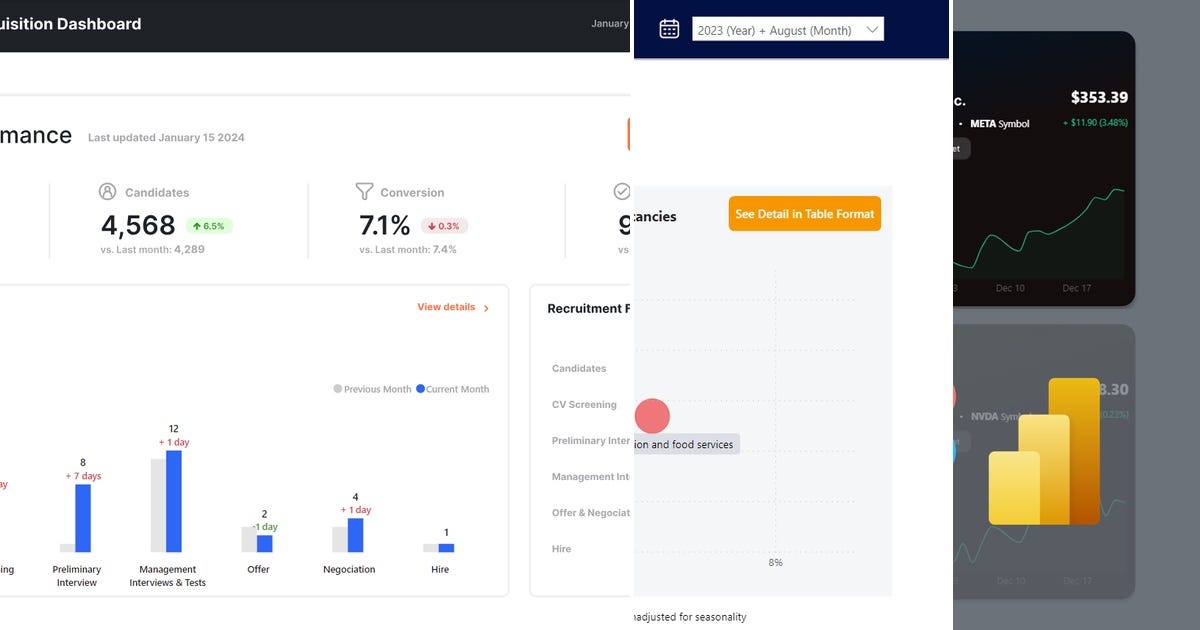The image size is (1200, 630).
Task: Click the calendar icon in the navy header
Action: (x=667, y=29)
